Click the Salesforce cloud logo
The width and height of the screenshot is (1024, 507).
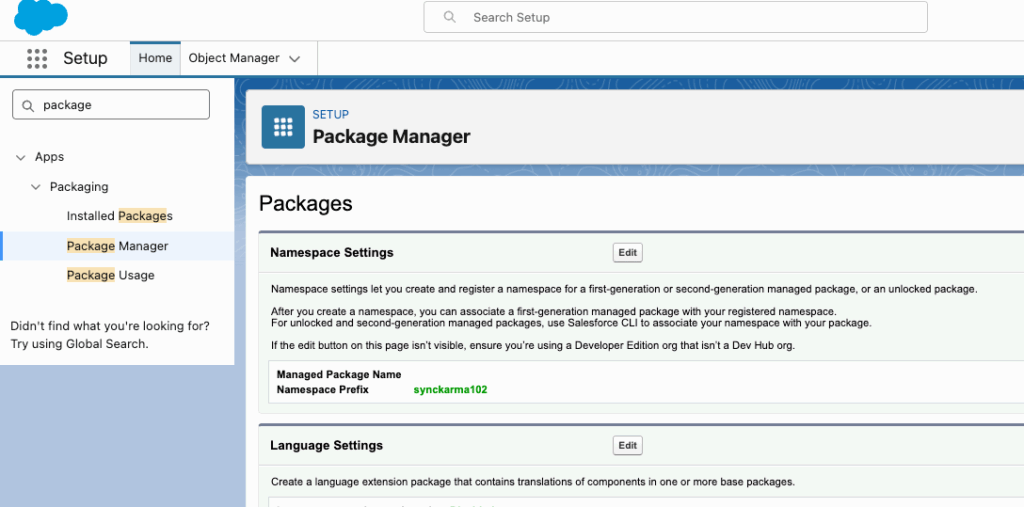[40, 17]
